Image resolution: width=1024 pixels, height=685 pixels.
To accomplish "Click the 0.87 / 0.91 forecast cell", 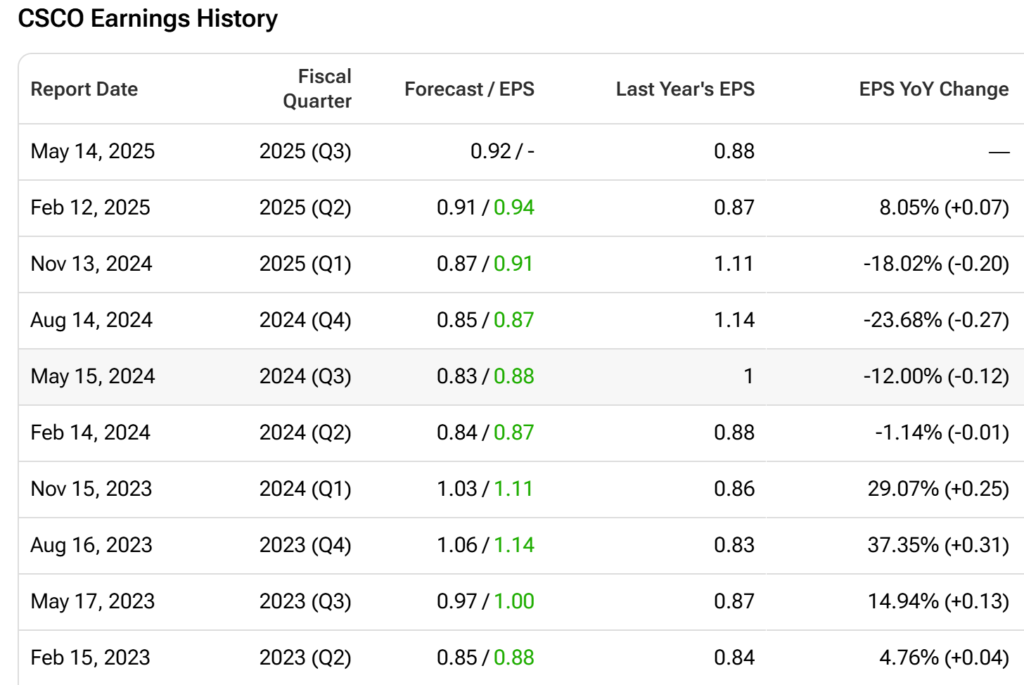I will [485, 264].
